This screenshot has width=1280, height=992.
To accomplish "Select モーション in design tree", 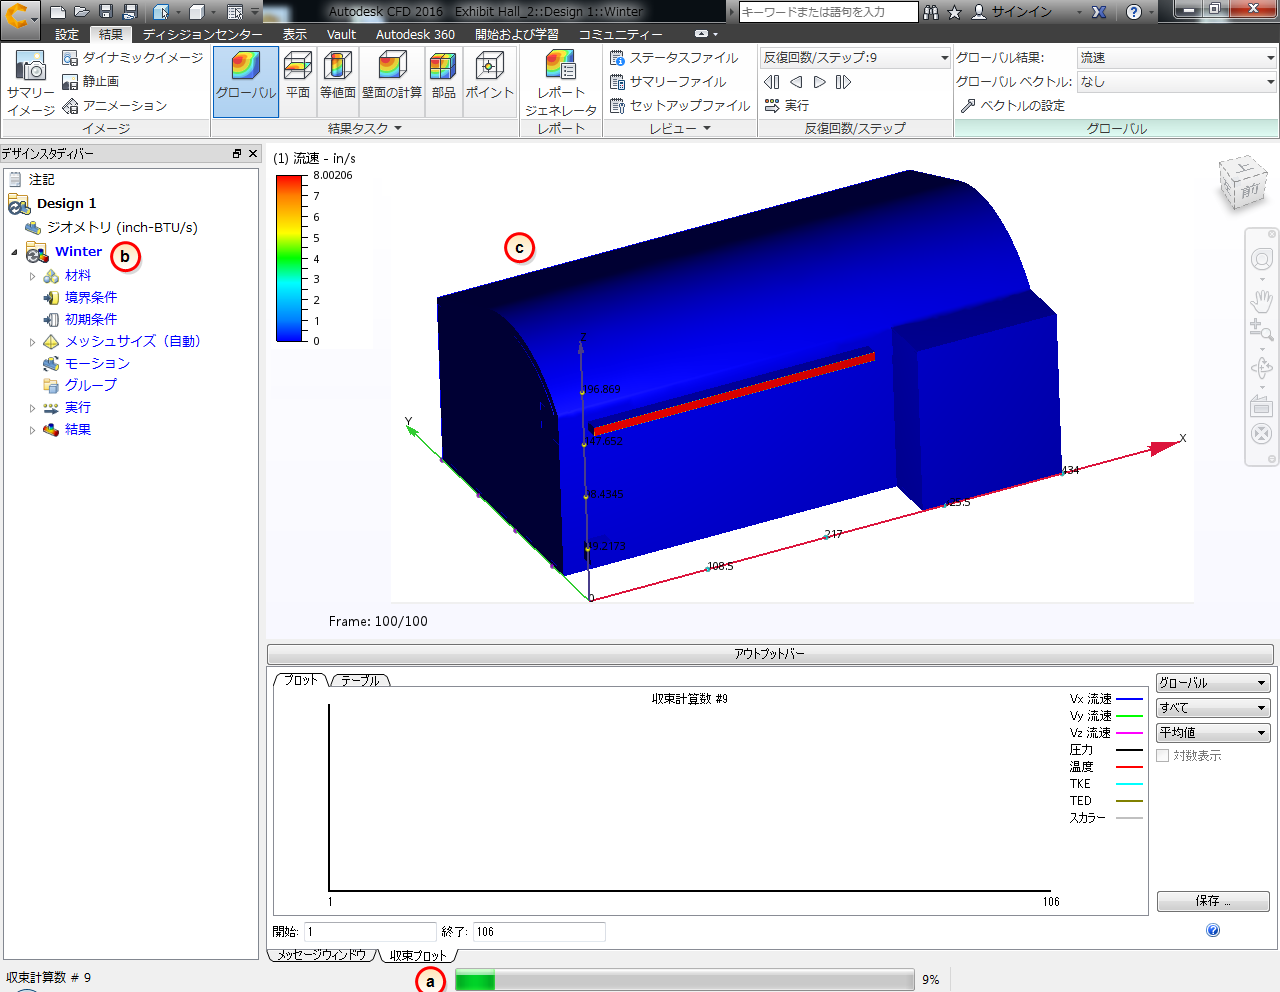I will pos(97,364).
